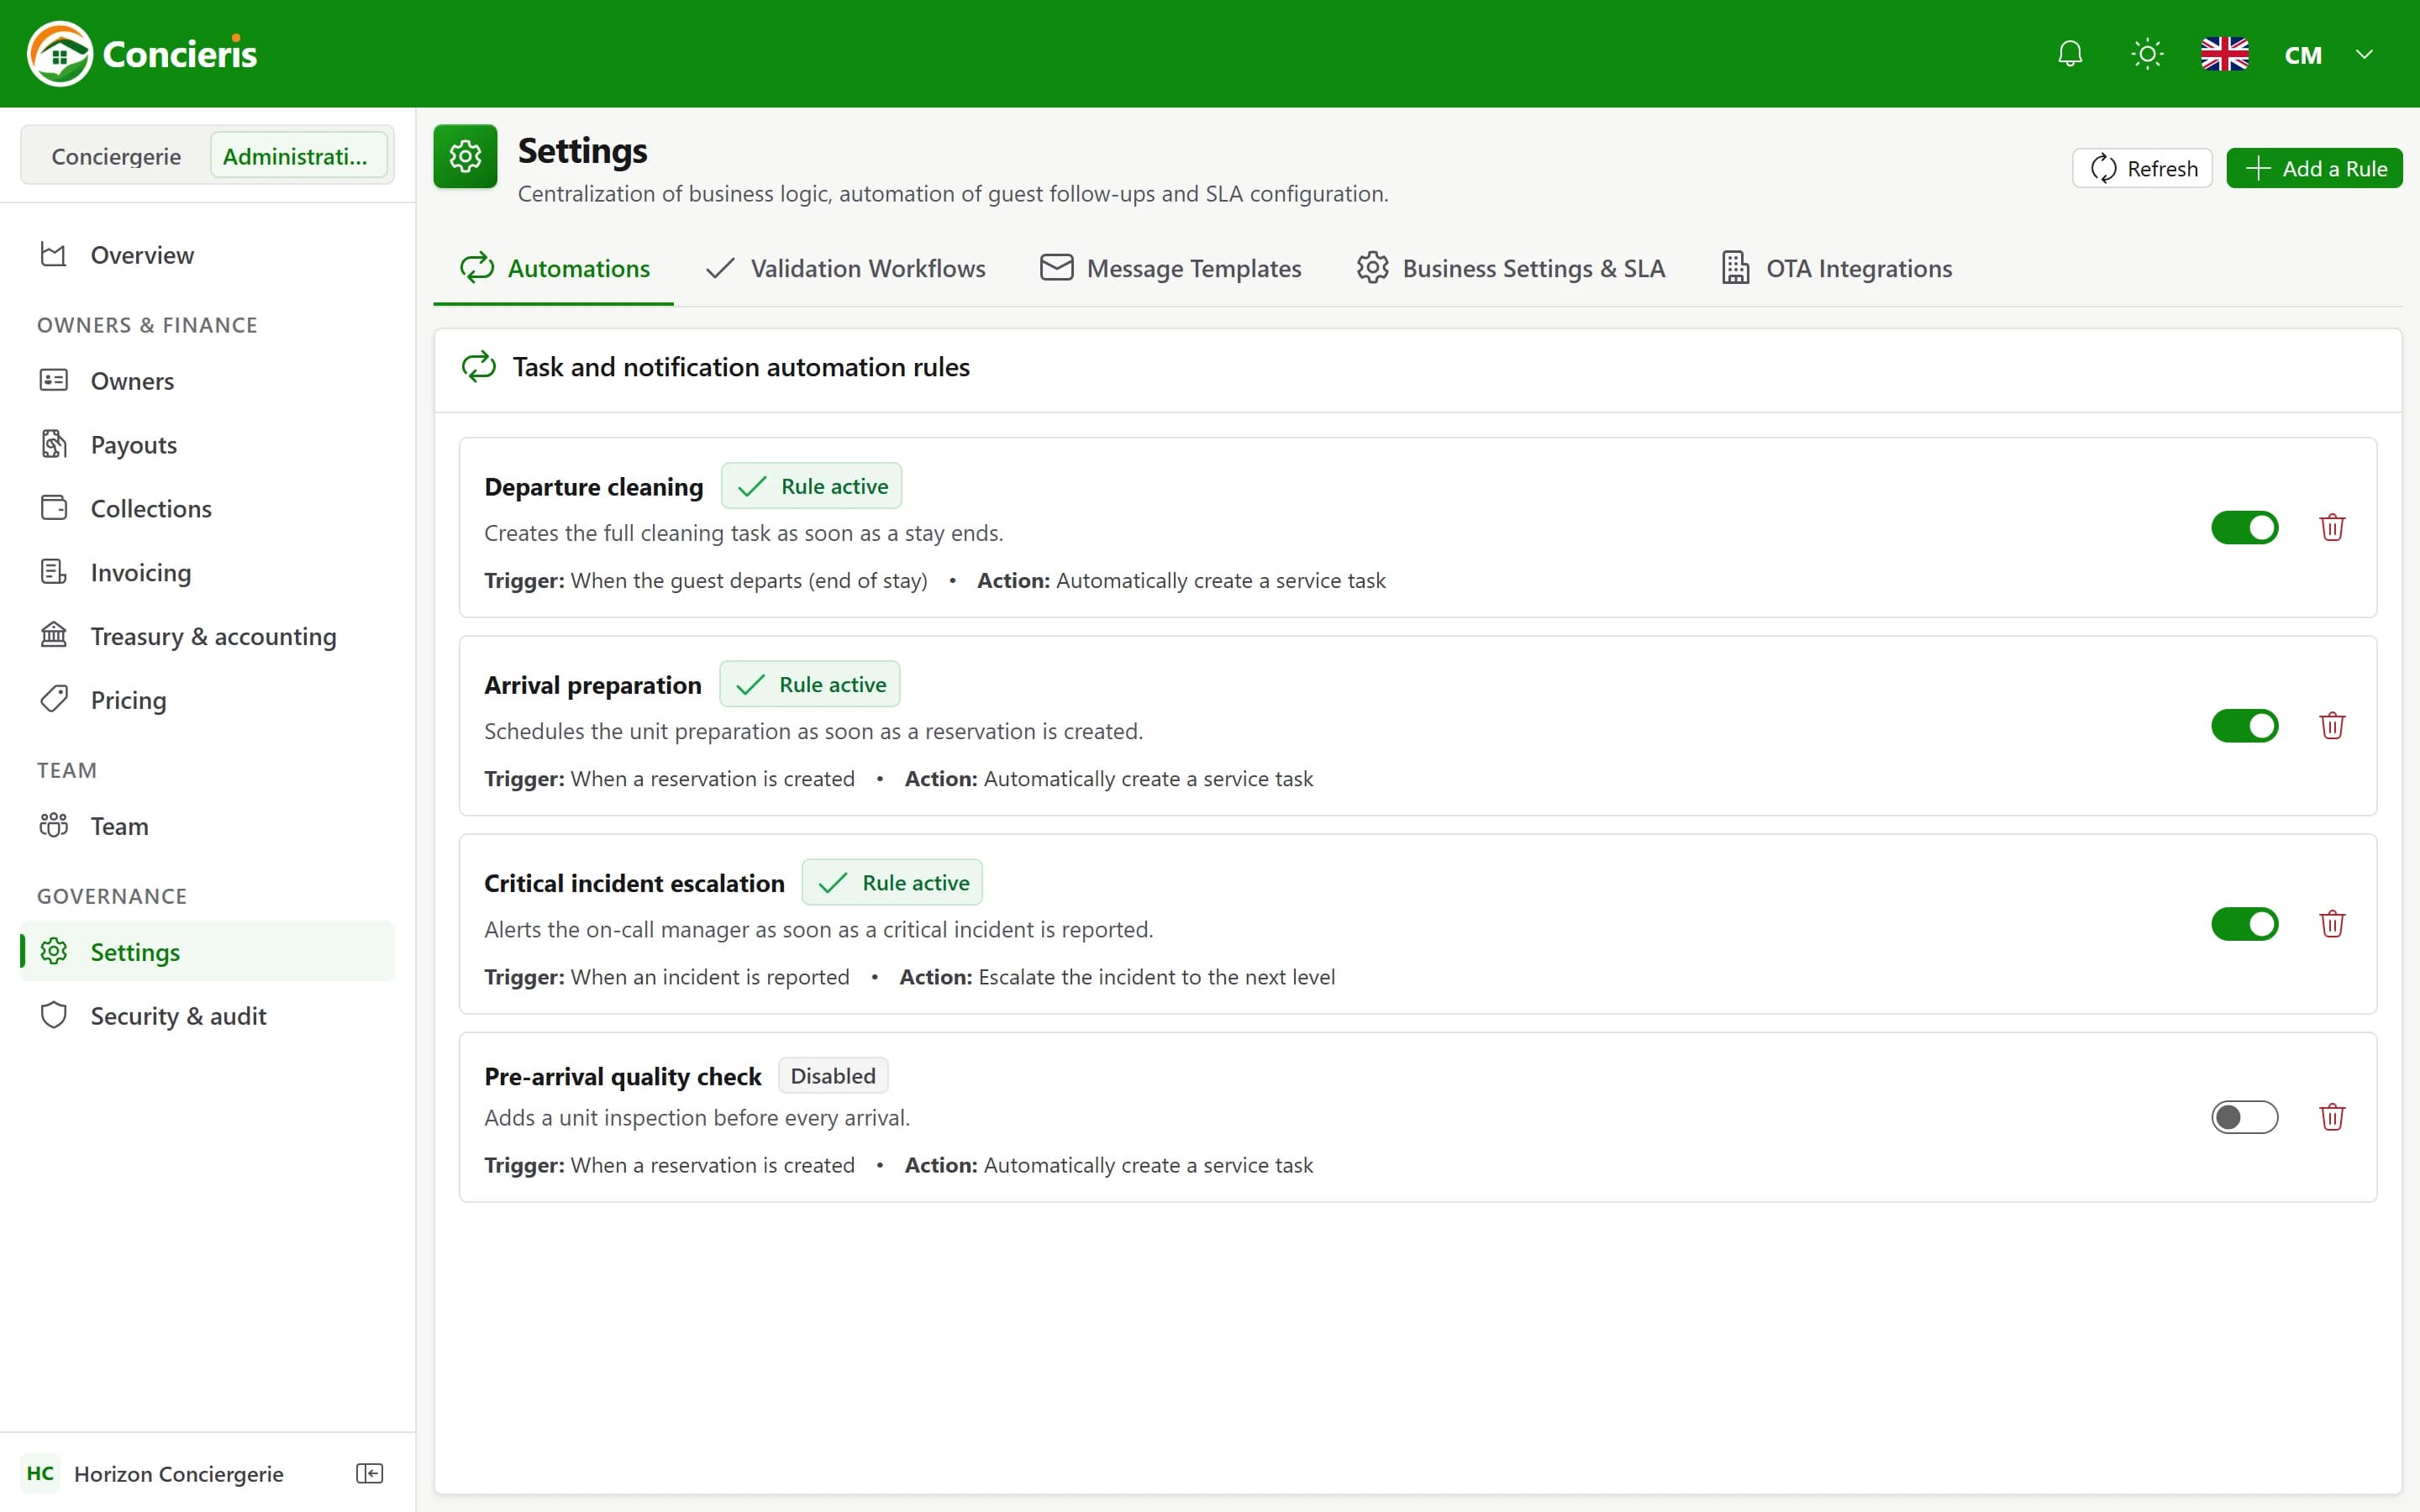Delete the Critical incident escalation rule

pos(2332,923)
